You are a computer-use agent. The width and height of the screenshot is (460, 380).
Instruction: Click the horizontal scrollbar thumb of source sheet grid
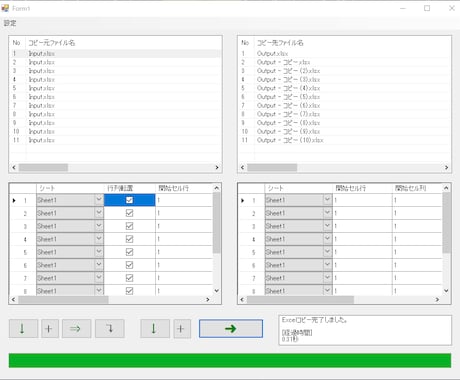coord(63,300)
